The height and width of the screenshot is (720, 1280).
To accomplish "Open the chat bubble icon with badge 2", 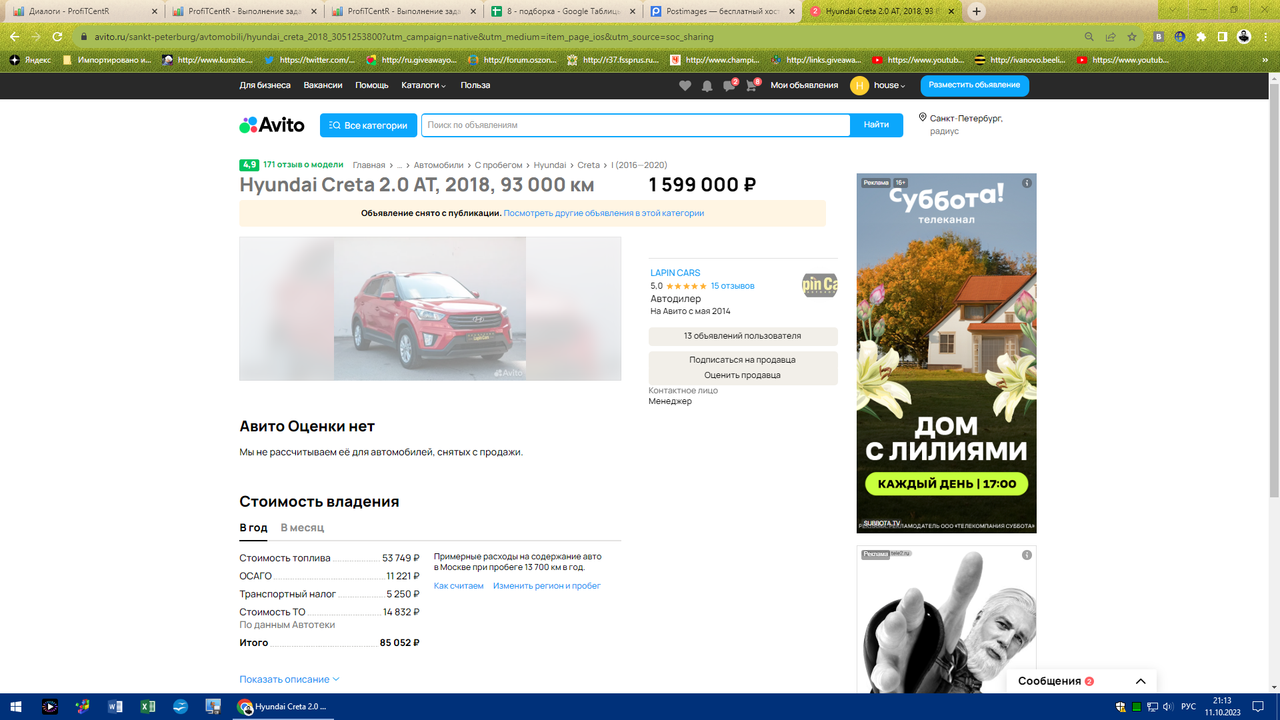I will pyautogui.click(x=728, y=85).
